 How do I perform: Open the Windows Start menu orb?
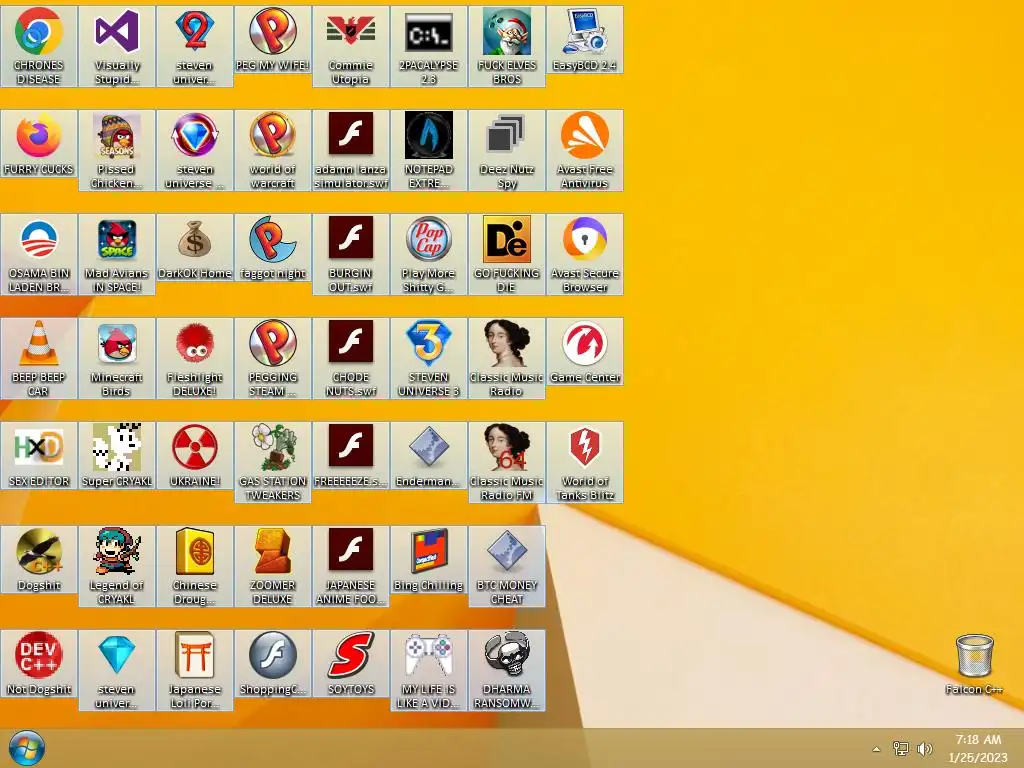click(27, 748)
